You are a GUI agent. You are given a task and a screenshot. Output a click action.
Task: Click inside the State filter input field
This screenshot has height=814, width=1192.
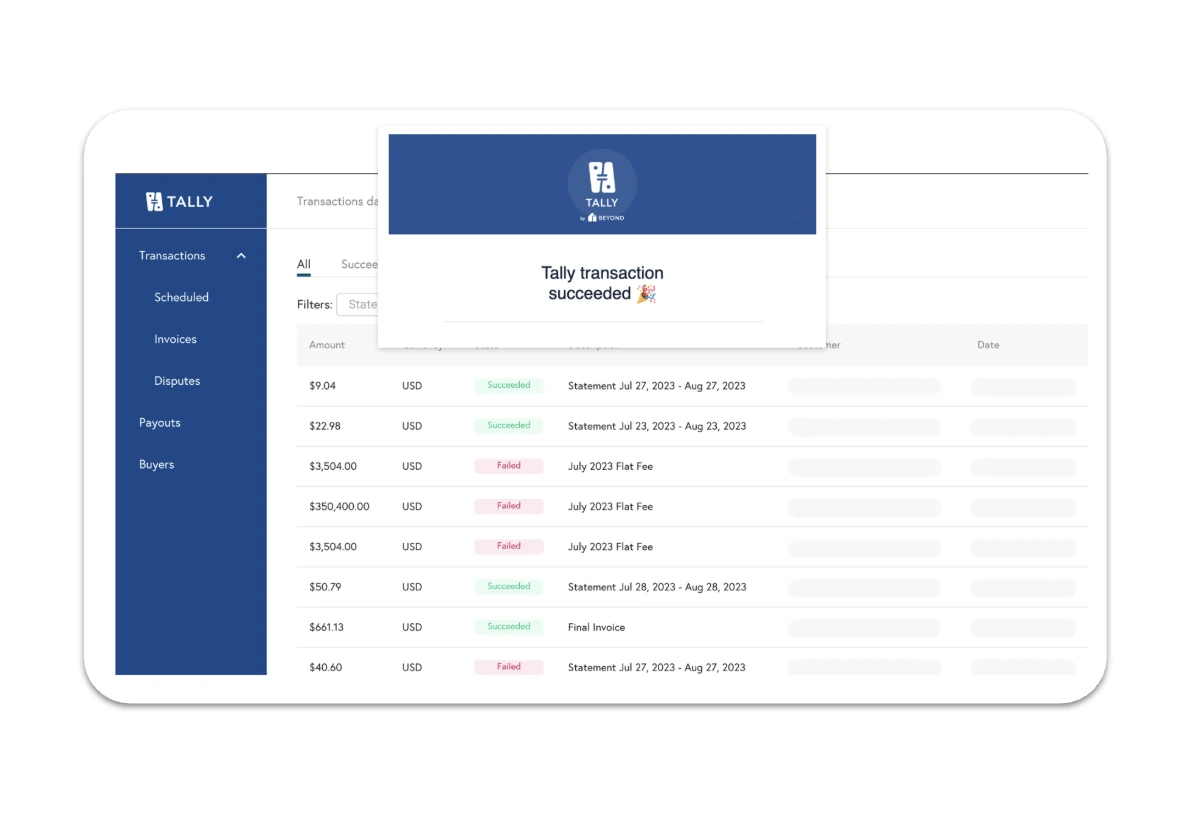[x=363, y=304]
